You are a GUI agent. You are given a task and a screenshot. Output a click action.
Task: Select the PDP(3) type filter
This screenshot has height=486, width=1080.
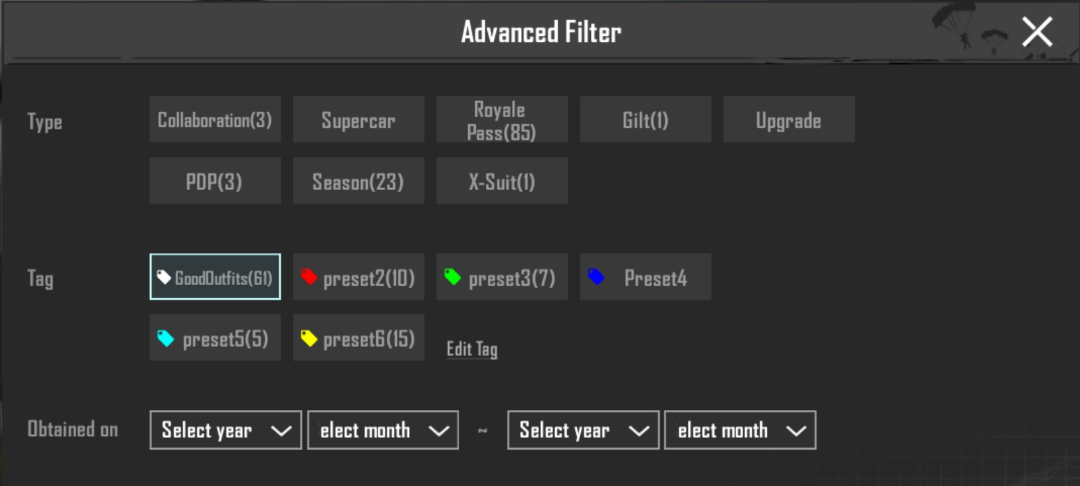click(x=215, y=181)
